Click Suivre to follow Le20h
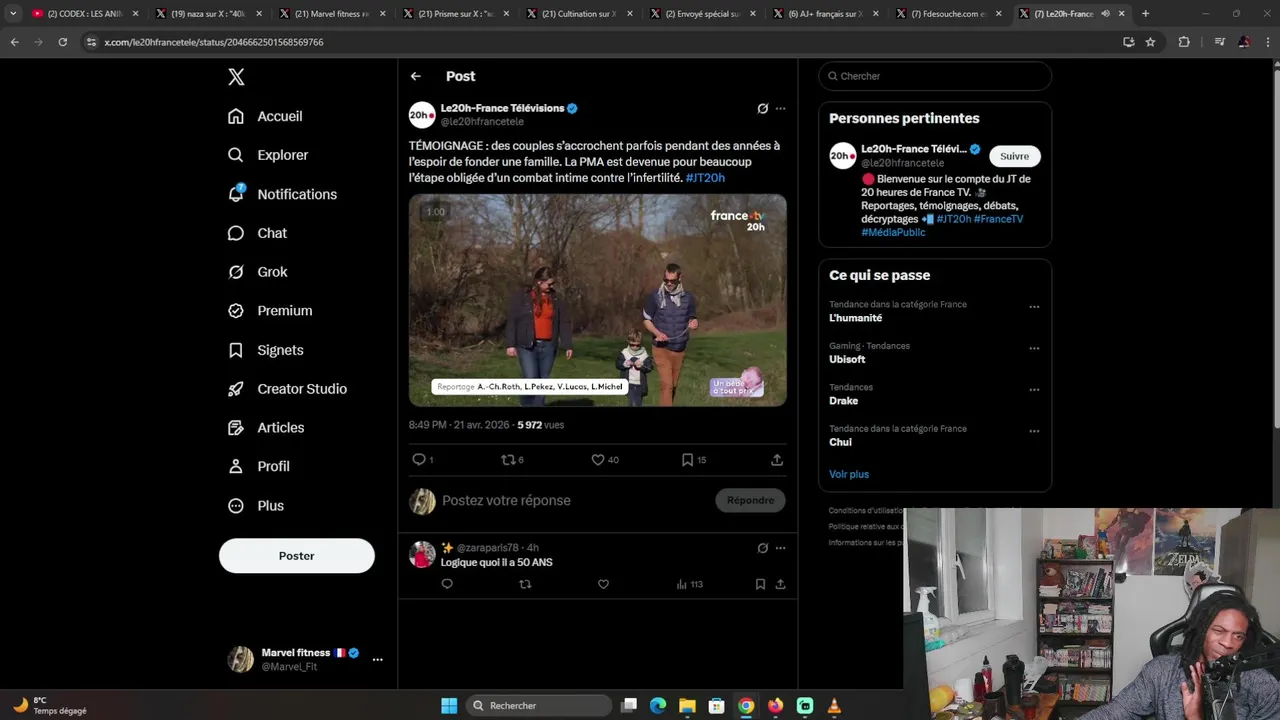The height and width of the screenshot is (720, 1280). coord(1014,156)
